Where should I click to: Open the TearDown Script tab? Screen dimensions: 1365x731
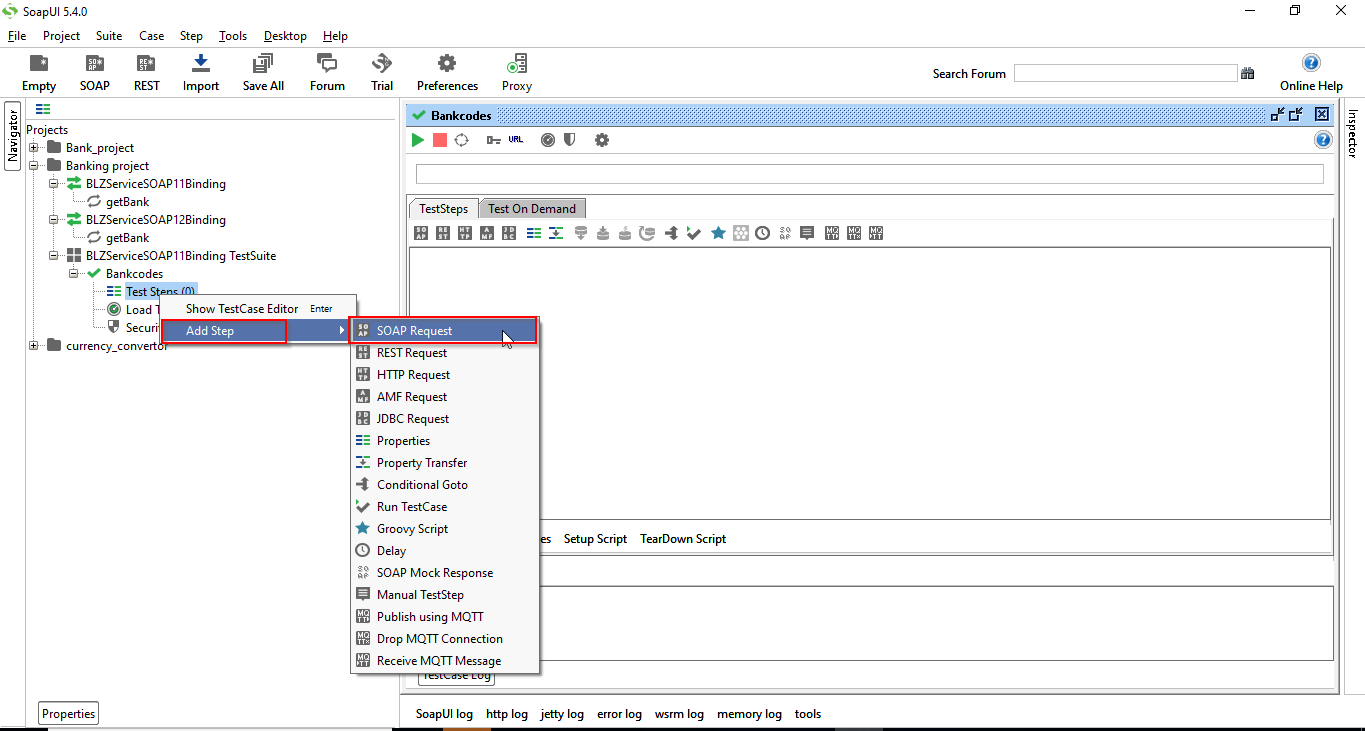682,538
